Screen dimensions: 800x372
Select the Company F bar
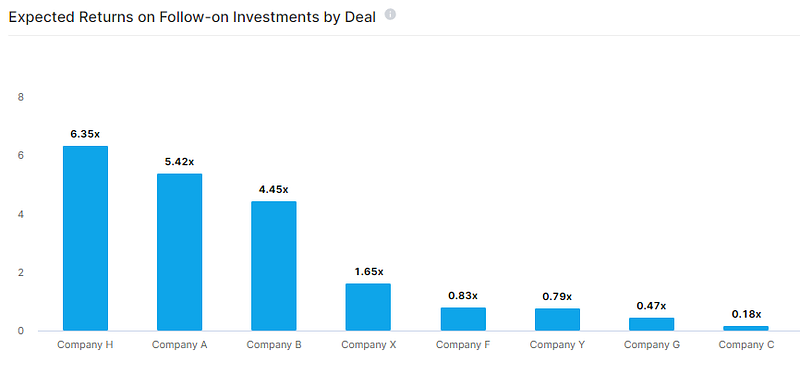pyautogui.click(x=463, y=319)
